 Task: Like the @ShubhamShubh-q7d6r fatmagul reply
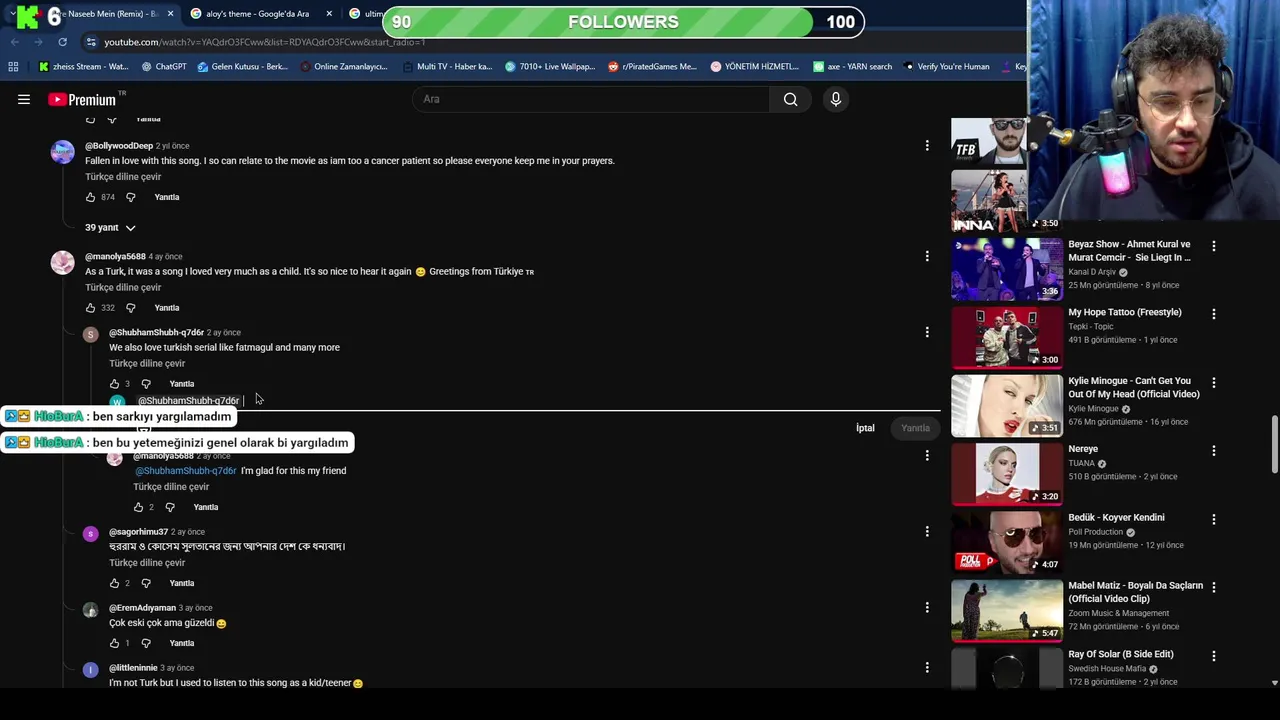pyautogui.click(x=114, y=384)
